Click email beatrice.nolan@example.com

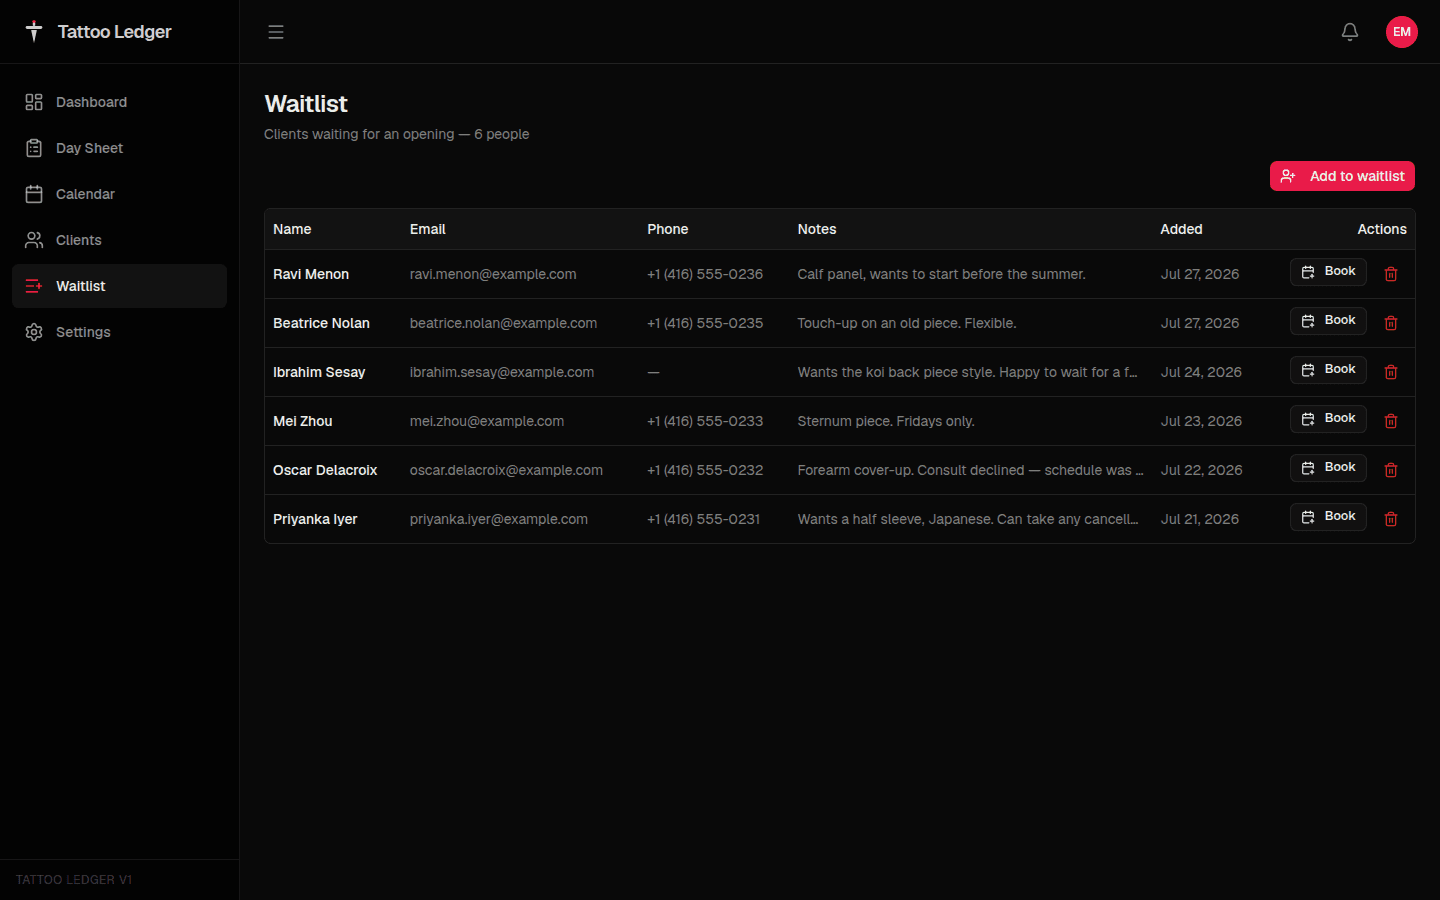coord(503,323)
